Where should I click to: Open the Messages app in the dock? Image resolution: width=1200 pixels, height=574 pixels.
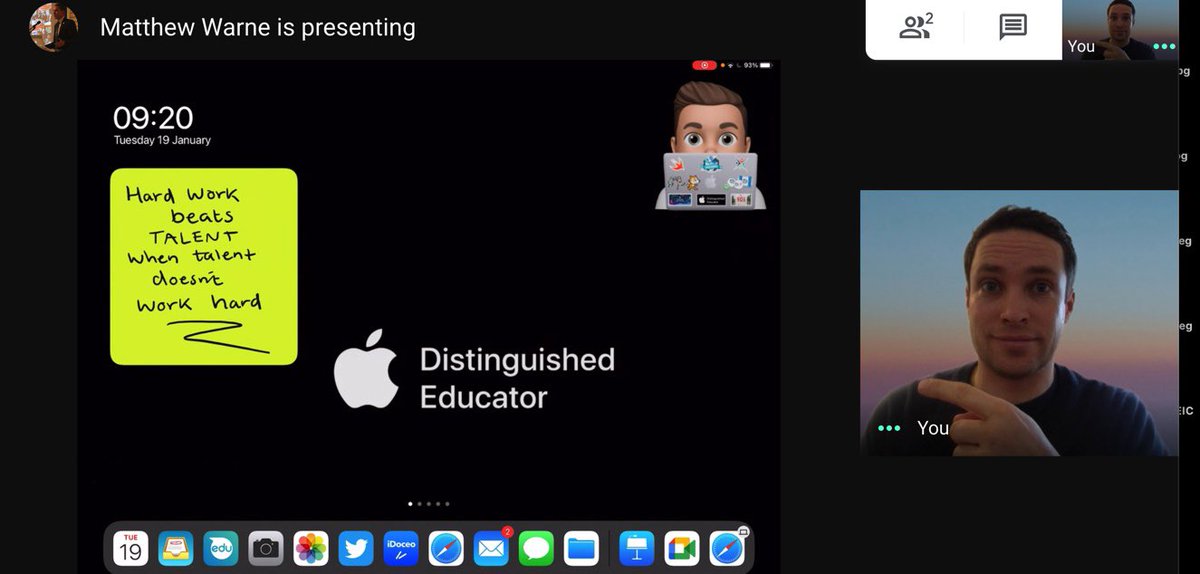537,548
